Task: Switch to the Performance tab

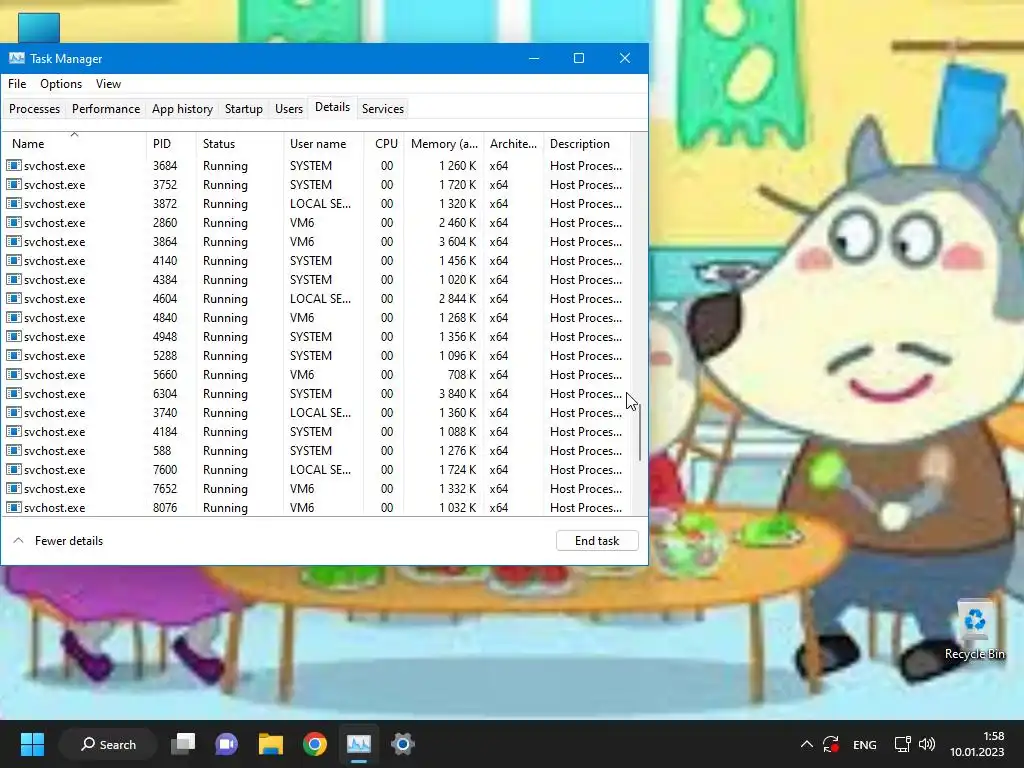Action: click(106, 108)
